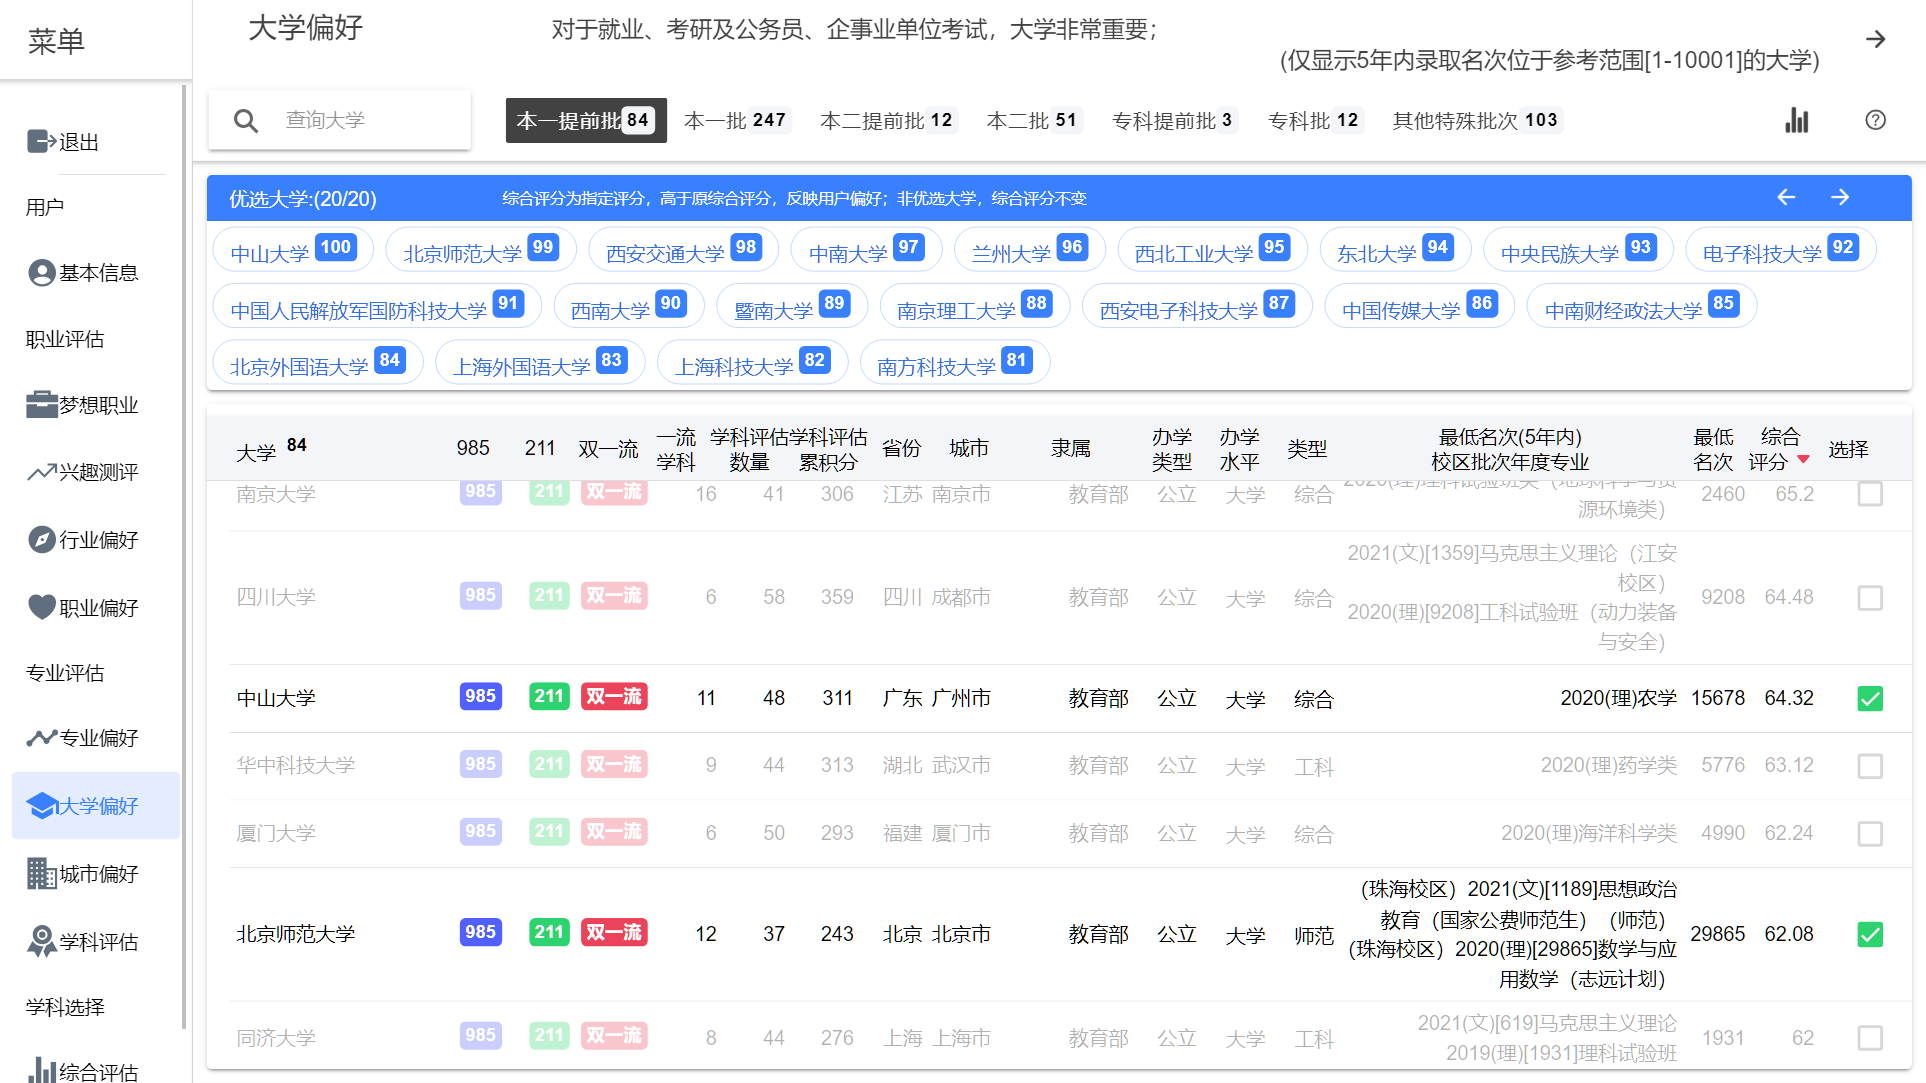This screenshot has height=1083, width=1926.
Task: Check the 四川大学 selection checkbox
Action: [x=1870, y=598]
